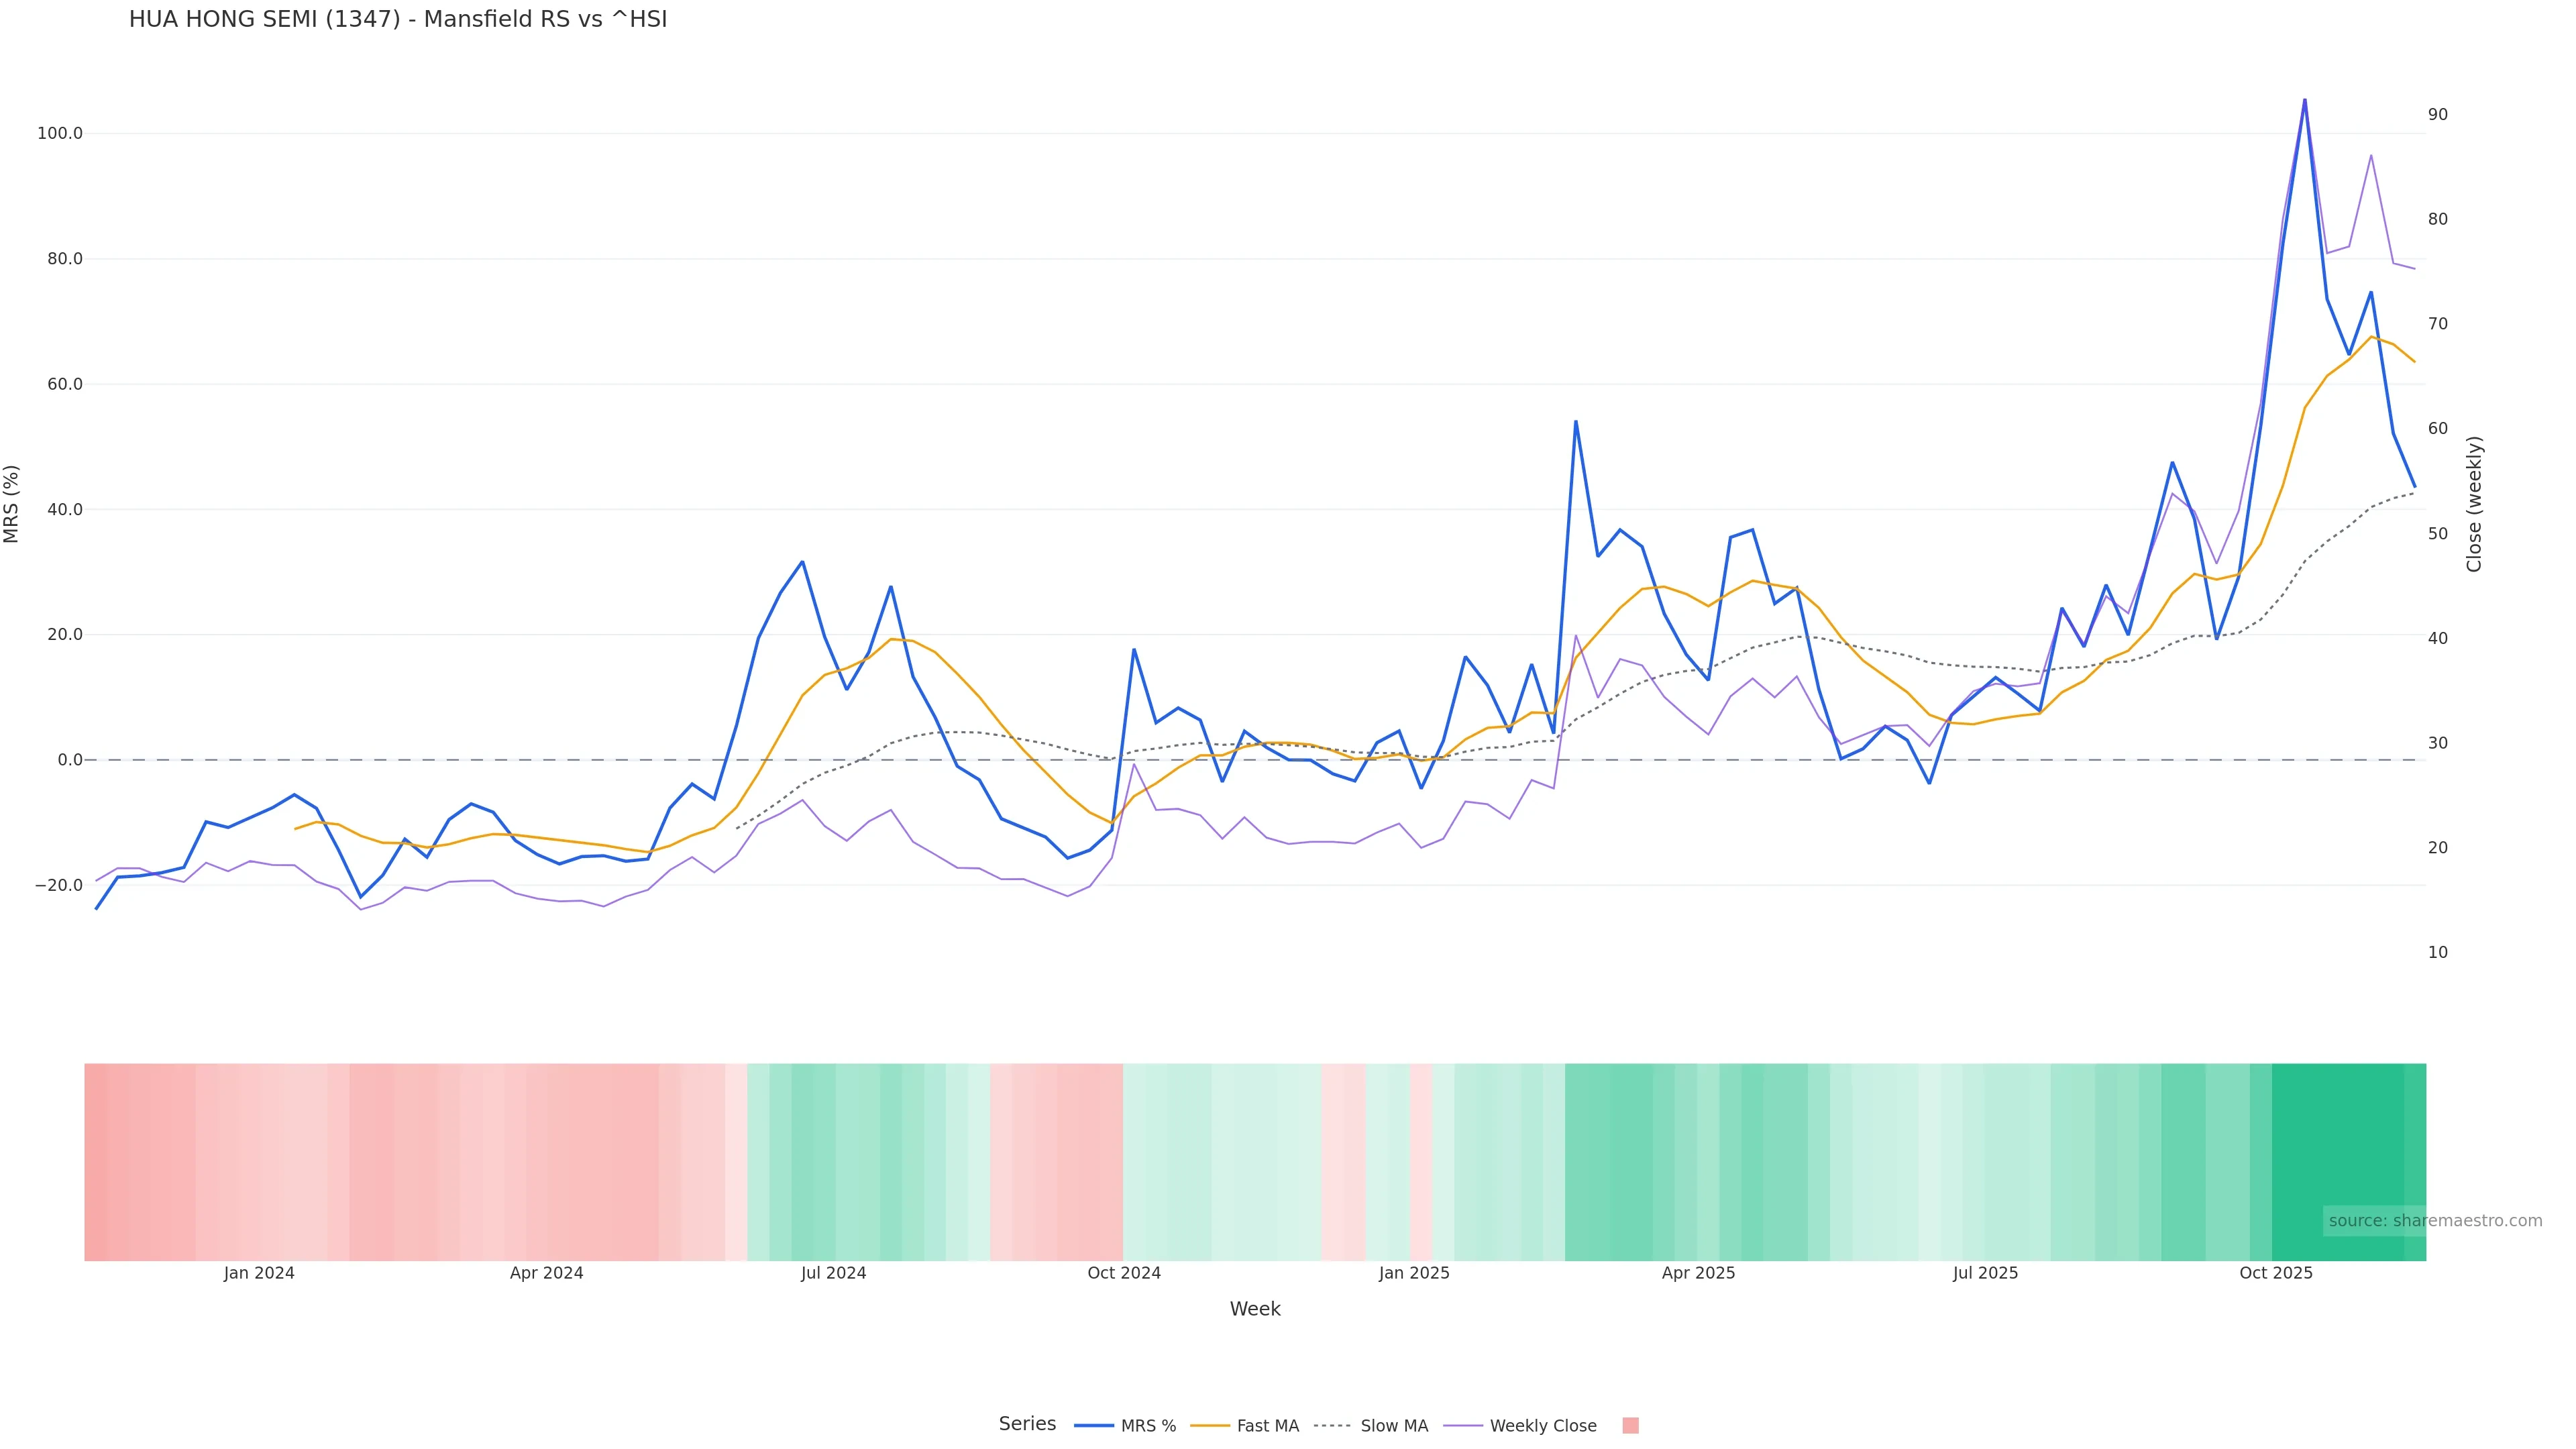The image size is (2576, 1449).
Task: Click the MRS line's highest peak point
Action: tap(2305, 100)
